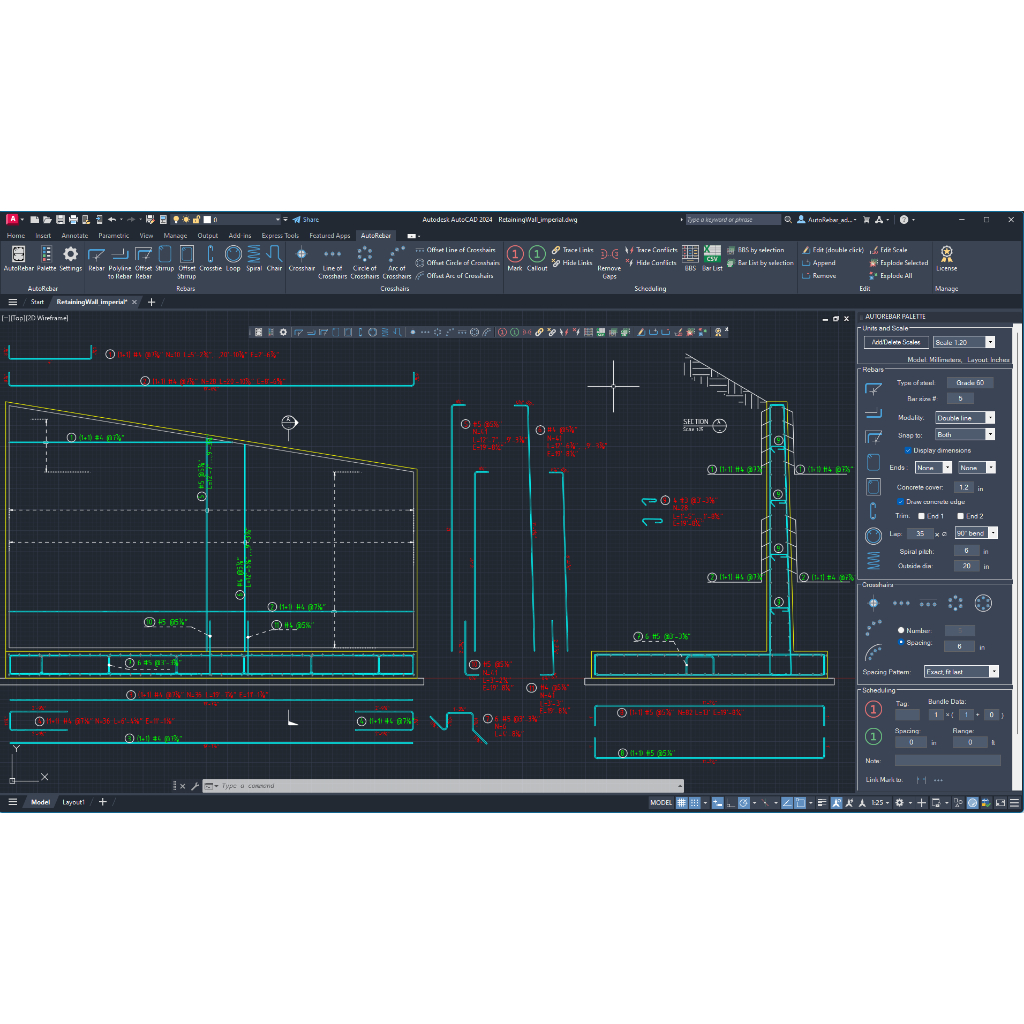Open the Featured Apps ribbon tab
The image size is (1024, 1024).
[x=330, y=236]
